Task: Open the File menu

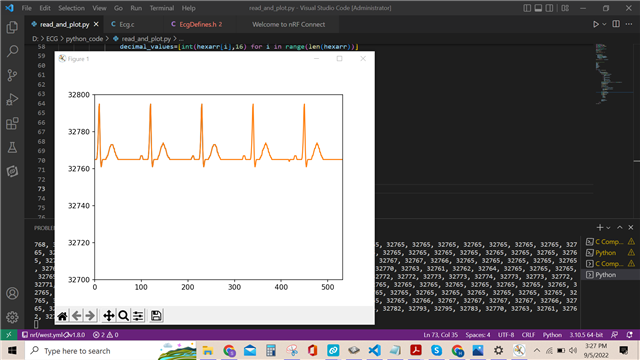Action: (27, 8)
